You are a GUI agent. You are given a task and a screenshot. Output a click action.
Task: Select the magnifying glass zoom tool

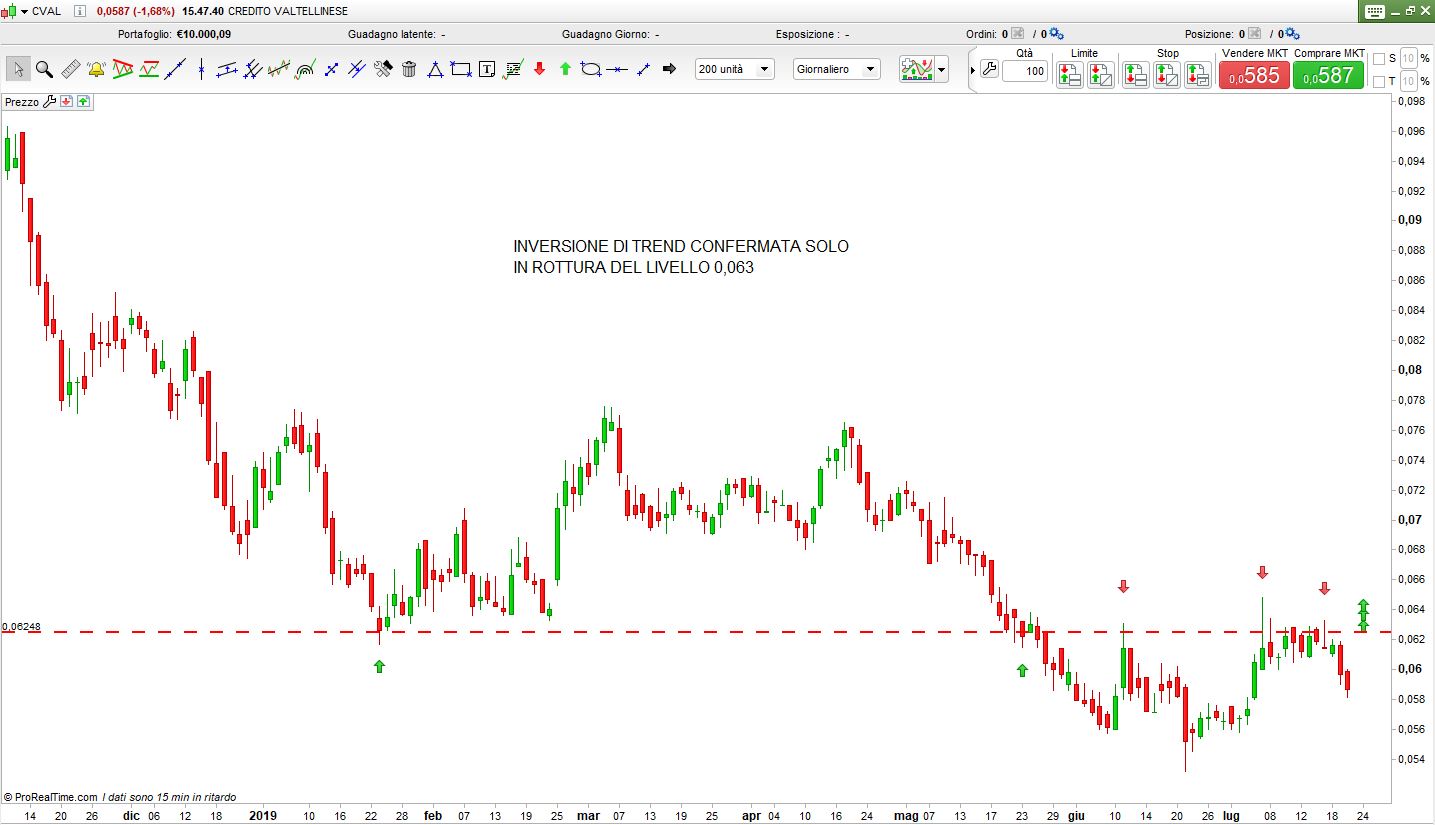coord(44,69)
